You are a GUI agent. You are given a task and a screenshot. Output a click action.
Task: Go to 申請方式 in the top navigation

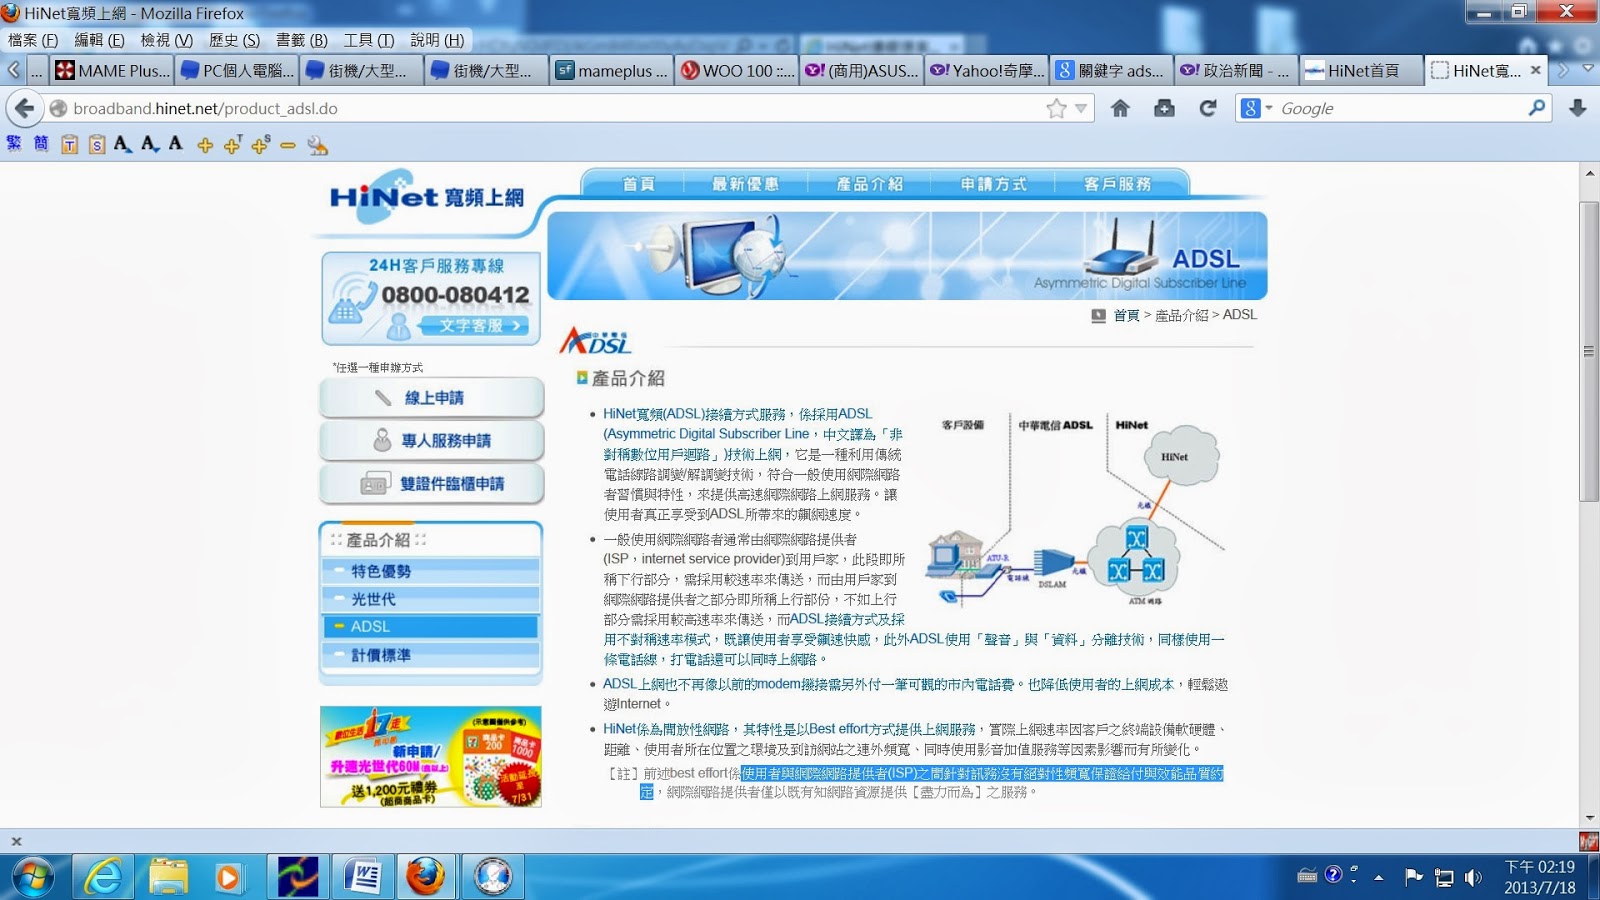click(x=993, y=184)
